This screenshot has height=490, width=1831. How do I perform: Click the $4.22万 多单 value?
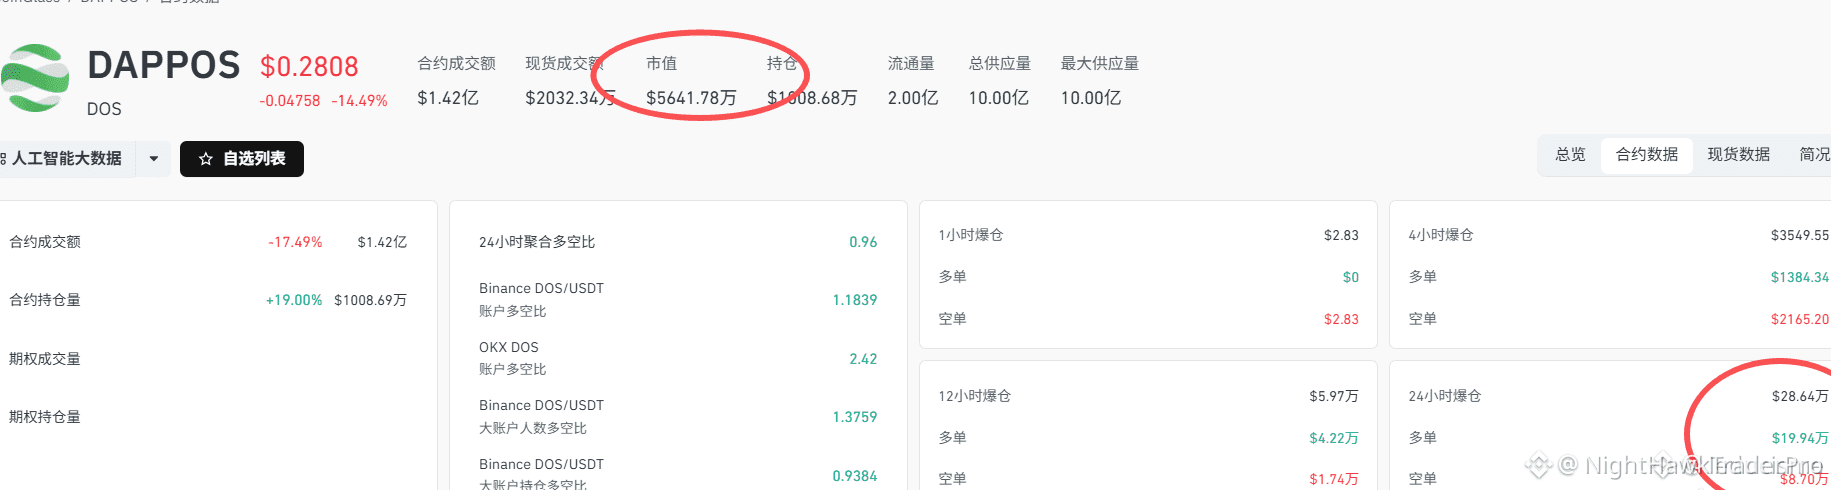pyautogui.click(x=1334, y=438)
